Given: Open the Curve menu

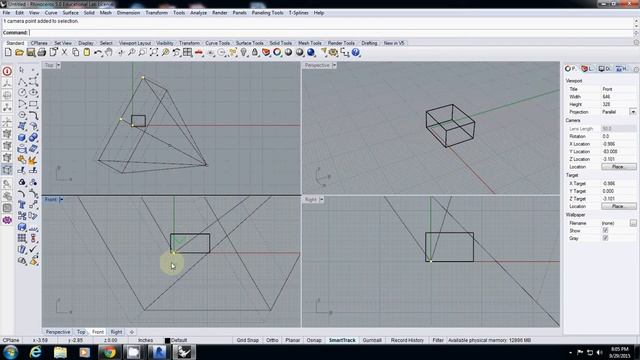Looking at the screenshot, I should point(51,13).
